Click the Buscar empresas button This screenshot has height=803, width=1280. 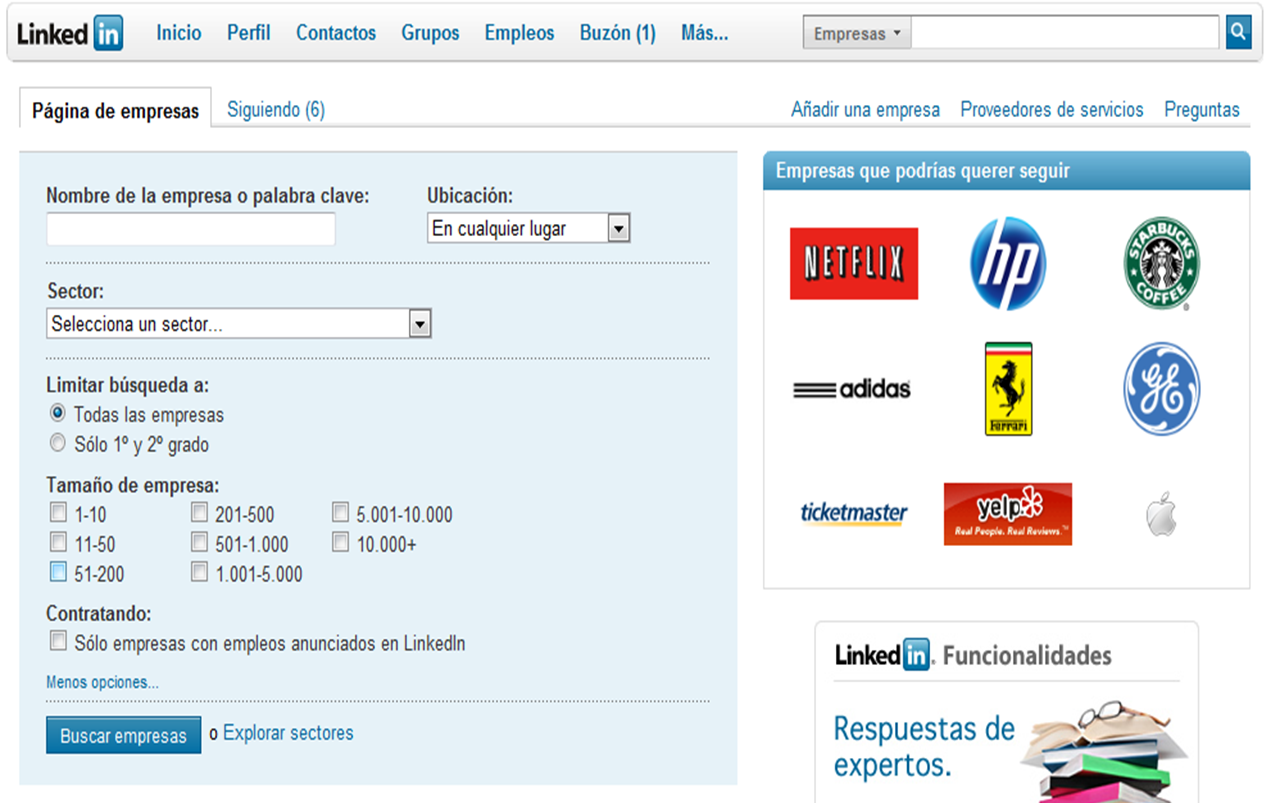pos(123,736)
